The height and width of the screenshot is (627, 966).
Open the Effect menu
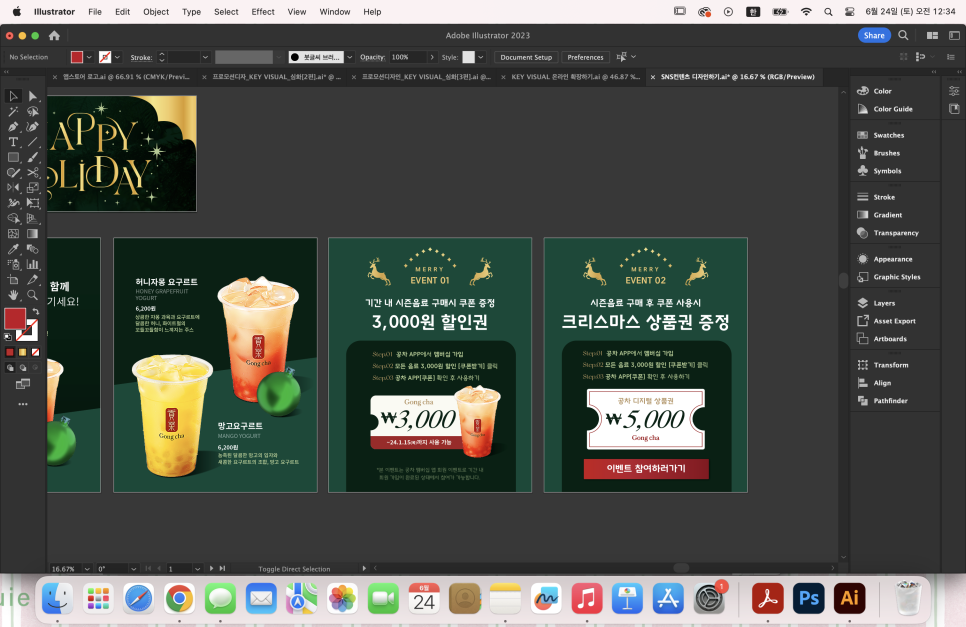263,12
